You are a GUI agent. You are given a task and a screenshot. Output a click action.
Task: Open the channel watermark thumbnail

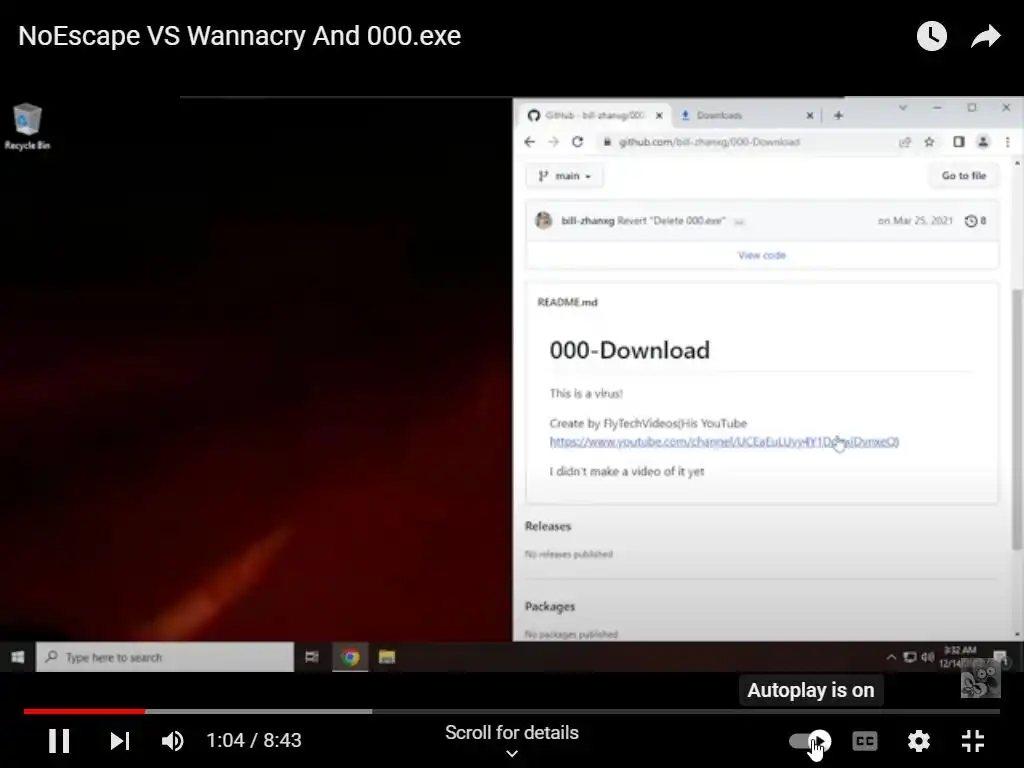(980, 679)
